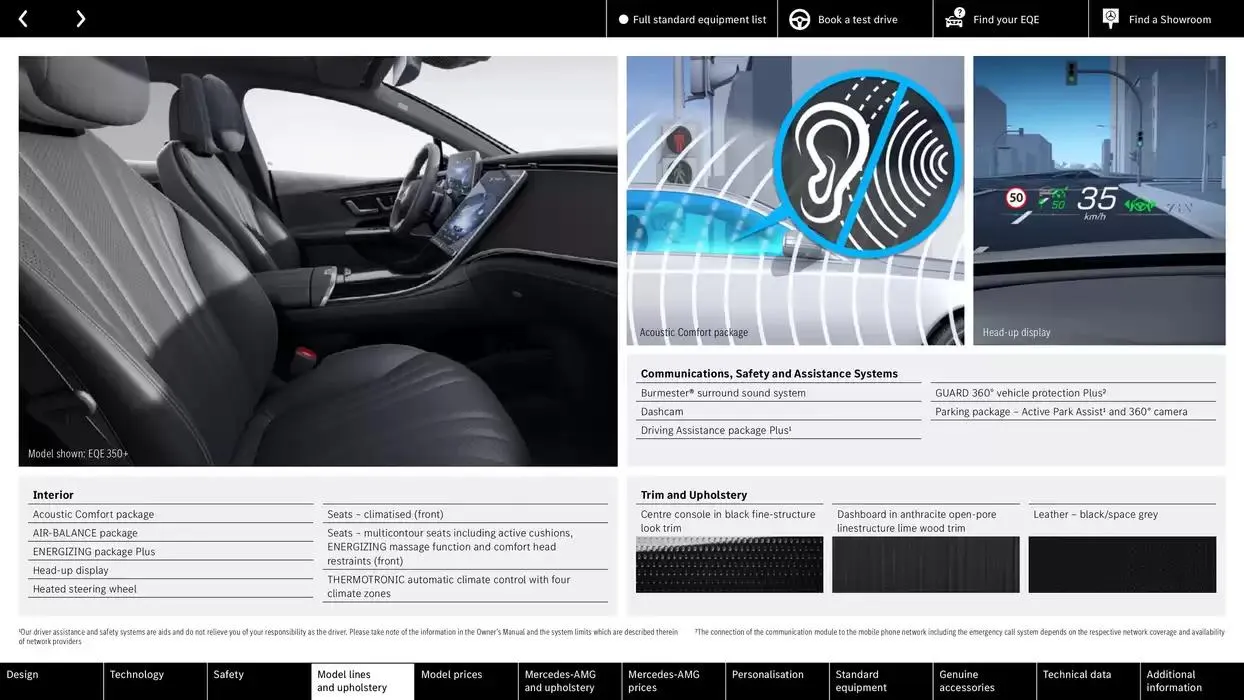
Task: Select anthracite open-pore lime wood swatch
Action: pos(926,565)
